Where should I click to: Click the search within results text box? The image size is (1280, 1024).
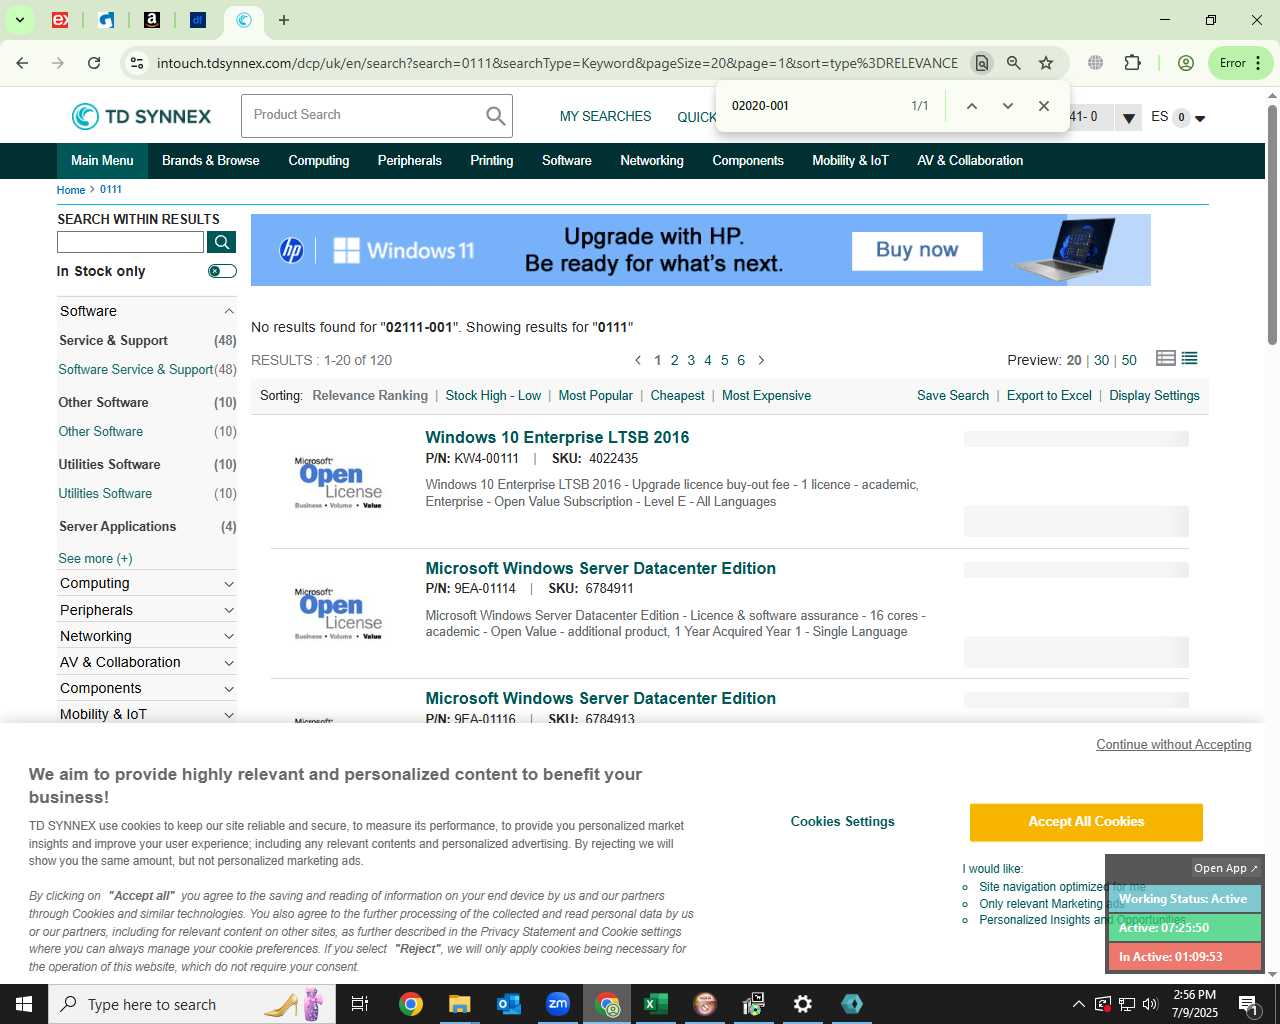(x=131, y=242)
